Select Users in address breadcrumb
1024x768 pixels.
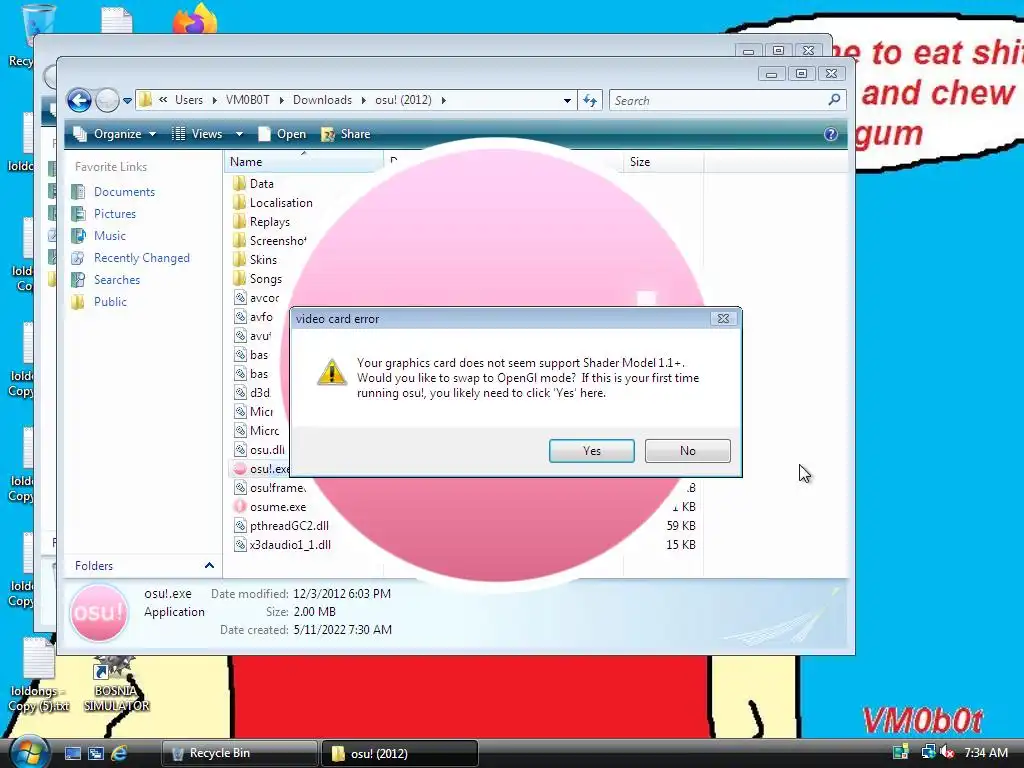point(189,100)
